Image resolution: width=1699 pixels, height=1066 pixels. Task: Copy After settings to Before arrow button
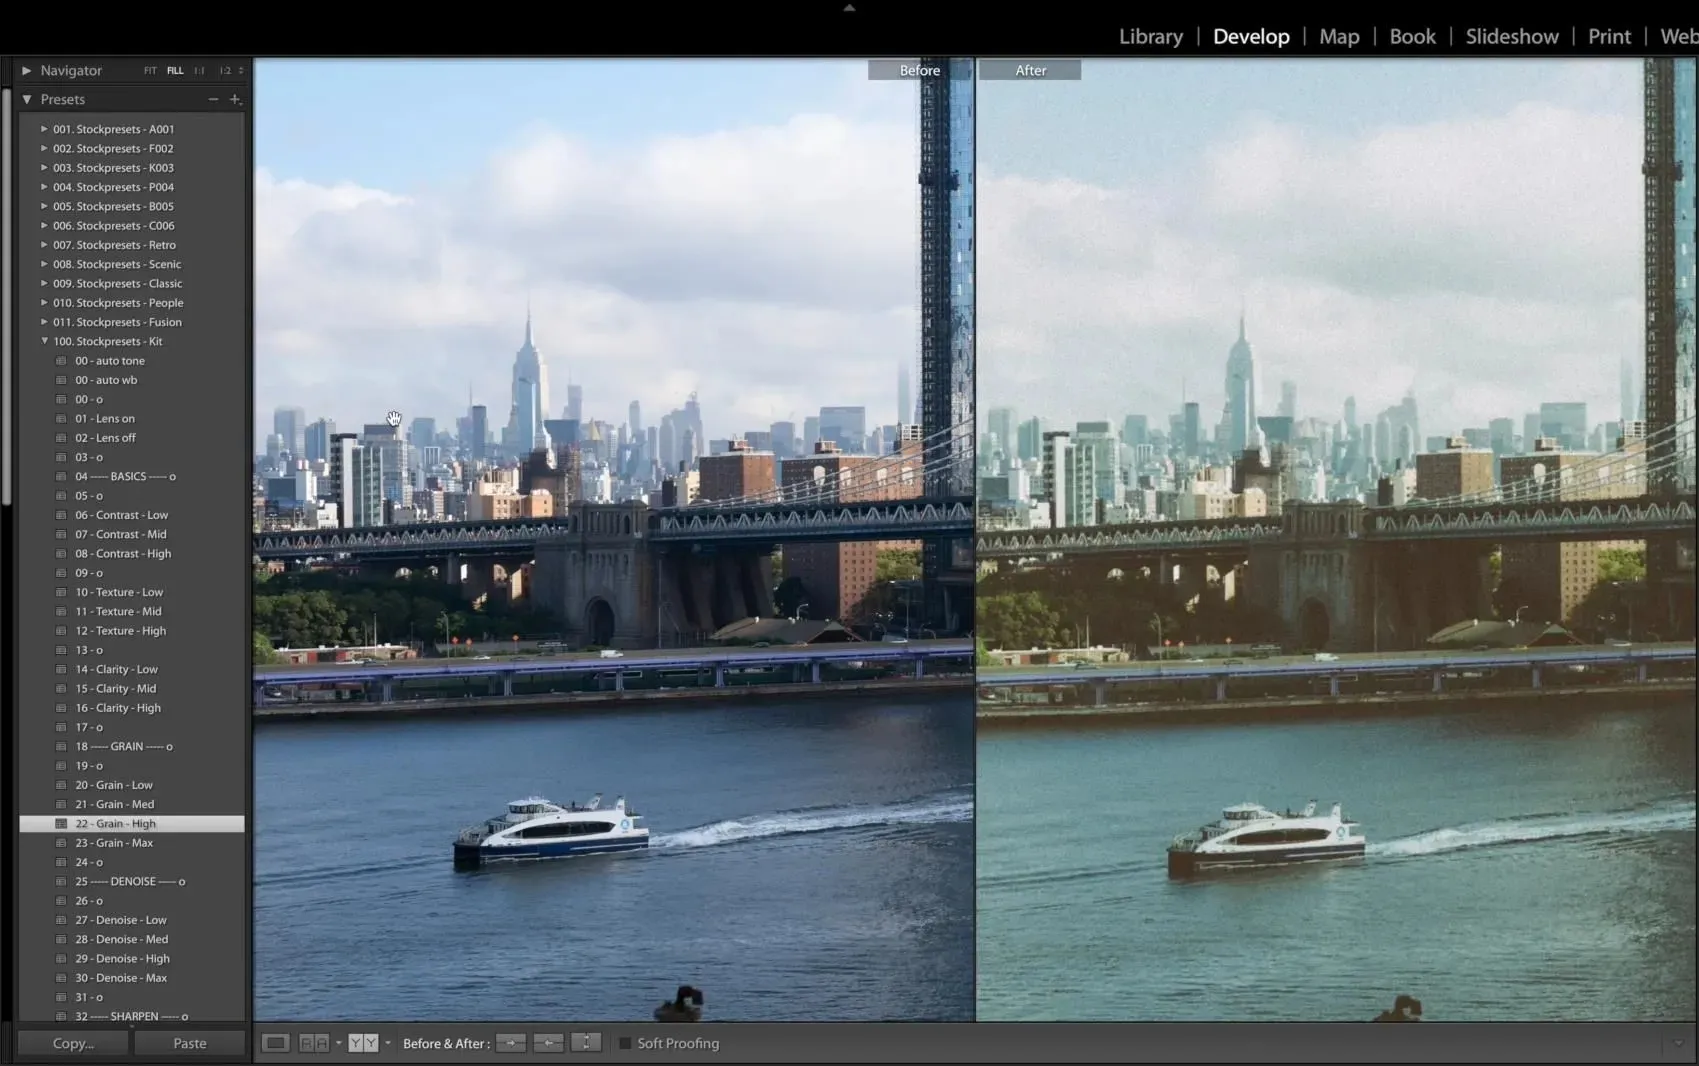pos(548,1043)
